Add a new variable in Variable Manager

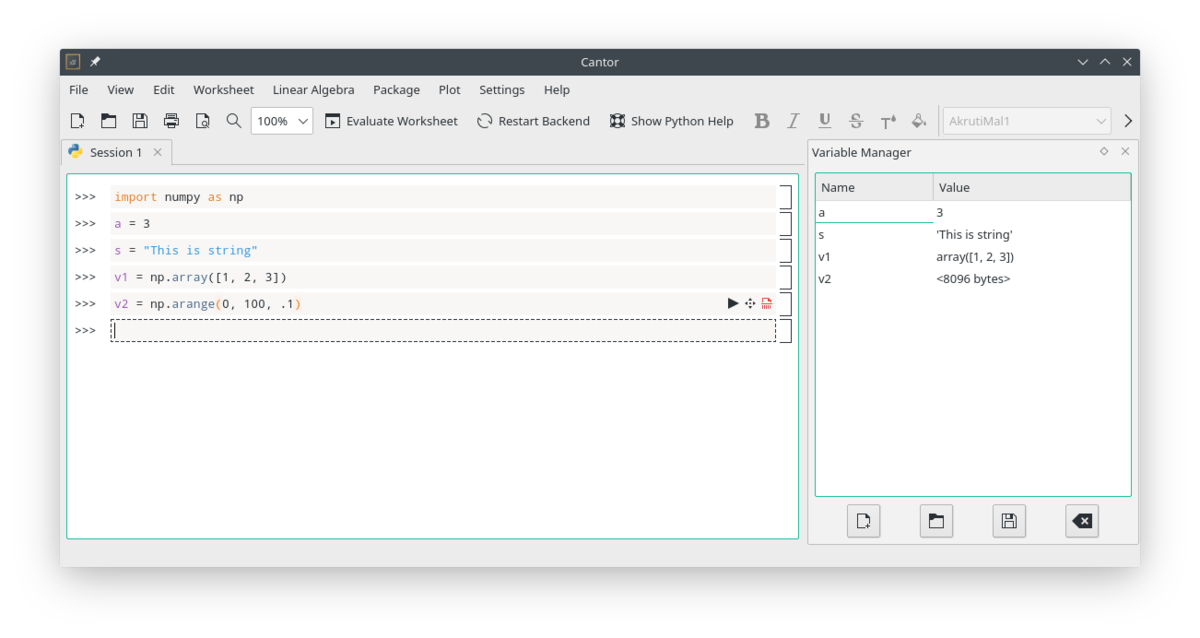coord(863,521)
